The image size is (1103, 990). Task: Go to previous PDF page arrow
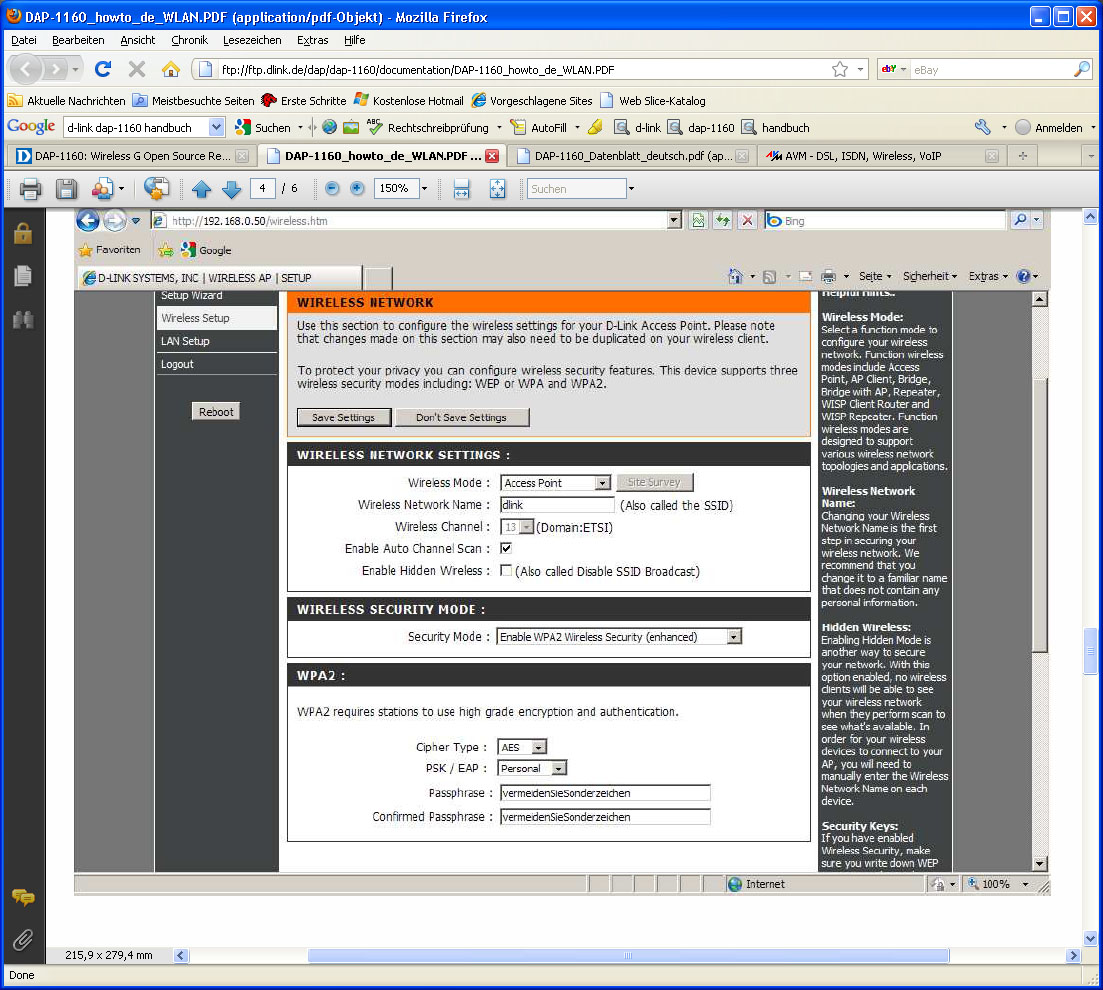point(201,189)
